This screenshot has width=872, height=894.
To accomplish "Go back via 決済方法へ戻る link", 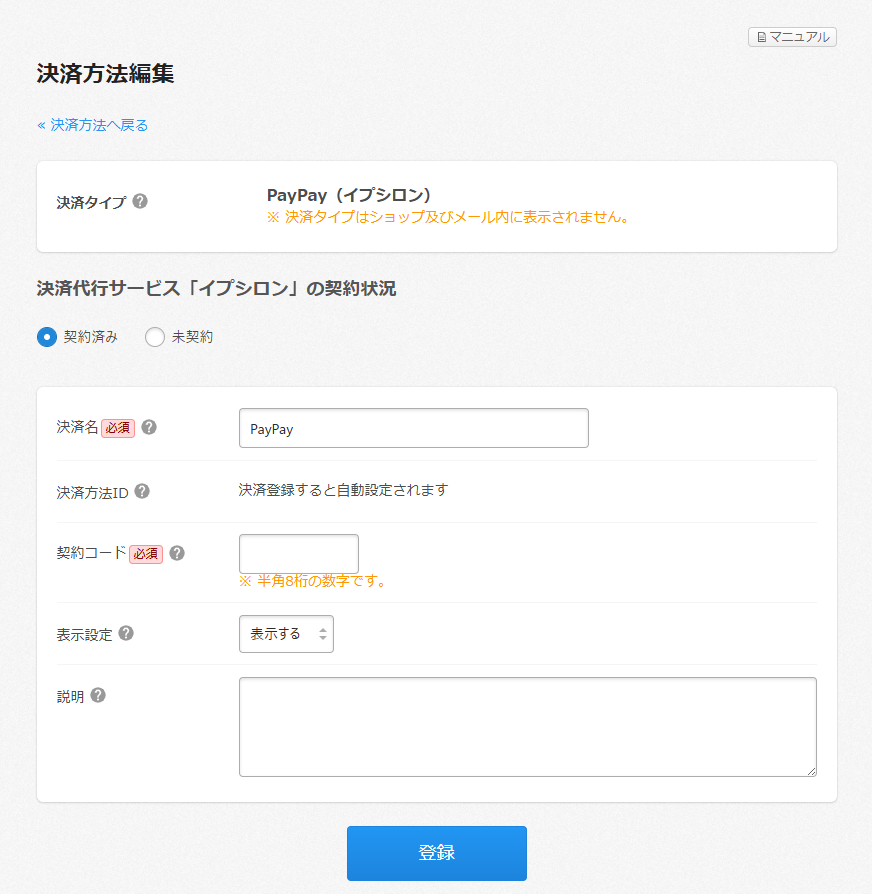I will [x=93, y=125].
